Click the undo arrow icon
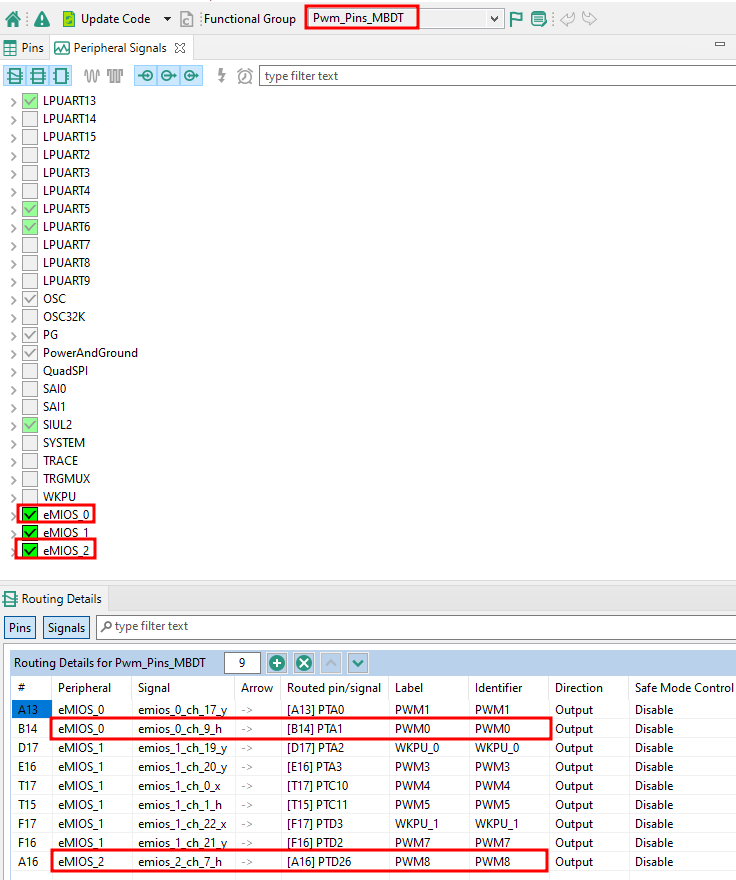Viewport: 736px width, 880px height. pyautogui.click(x=568, y=19)
